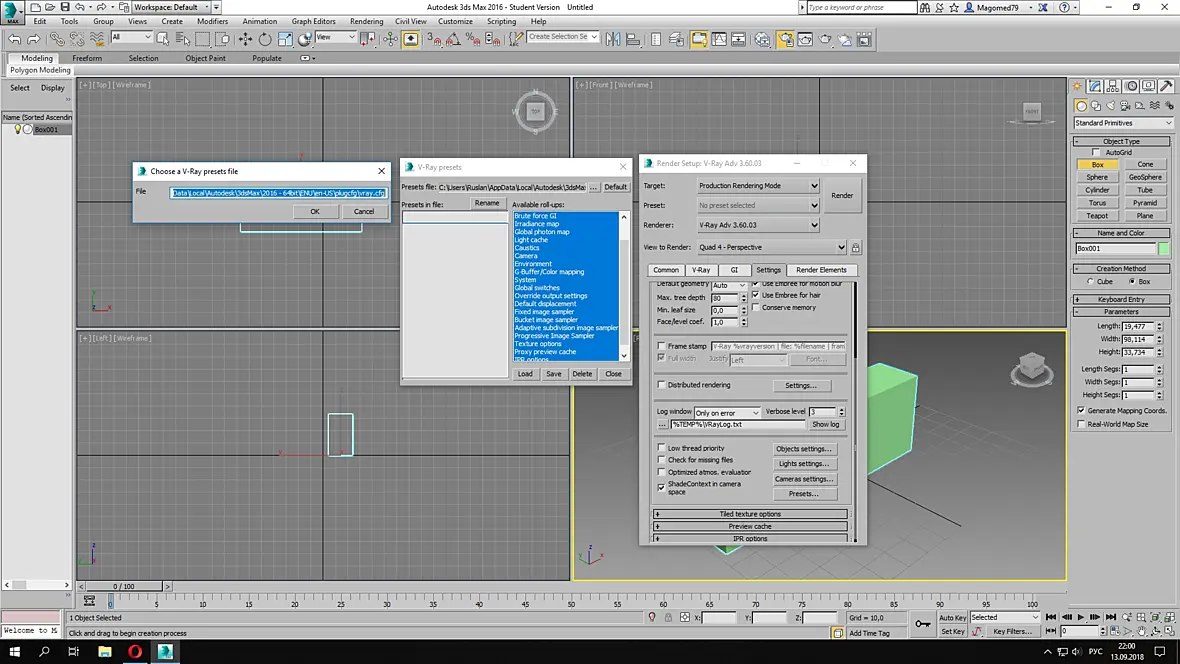The height and width of the screenshot is (664, 1180).
Task: Click the Undo arrow in main toolbar
Action: [14, 39]
